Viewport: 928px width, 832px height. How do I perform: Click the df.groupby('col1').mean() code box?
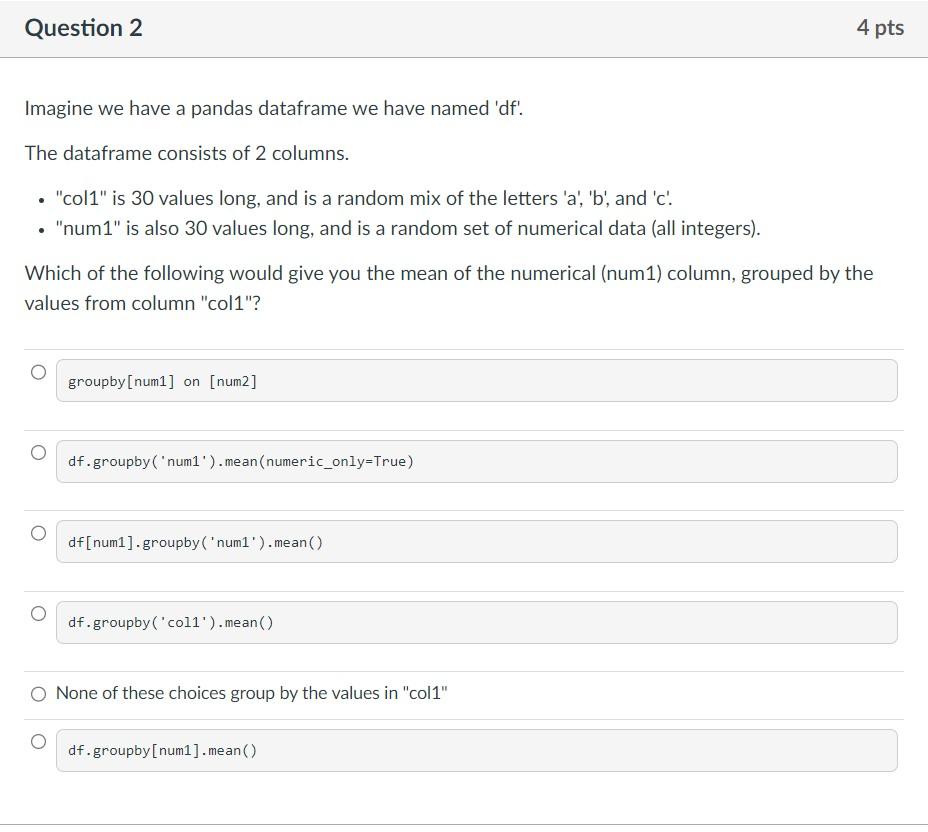click(x=476, y=623)
